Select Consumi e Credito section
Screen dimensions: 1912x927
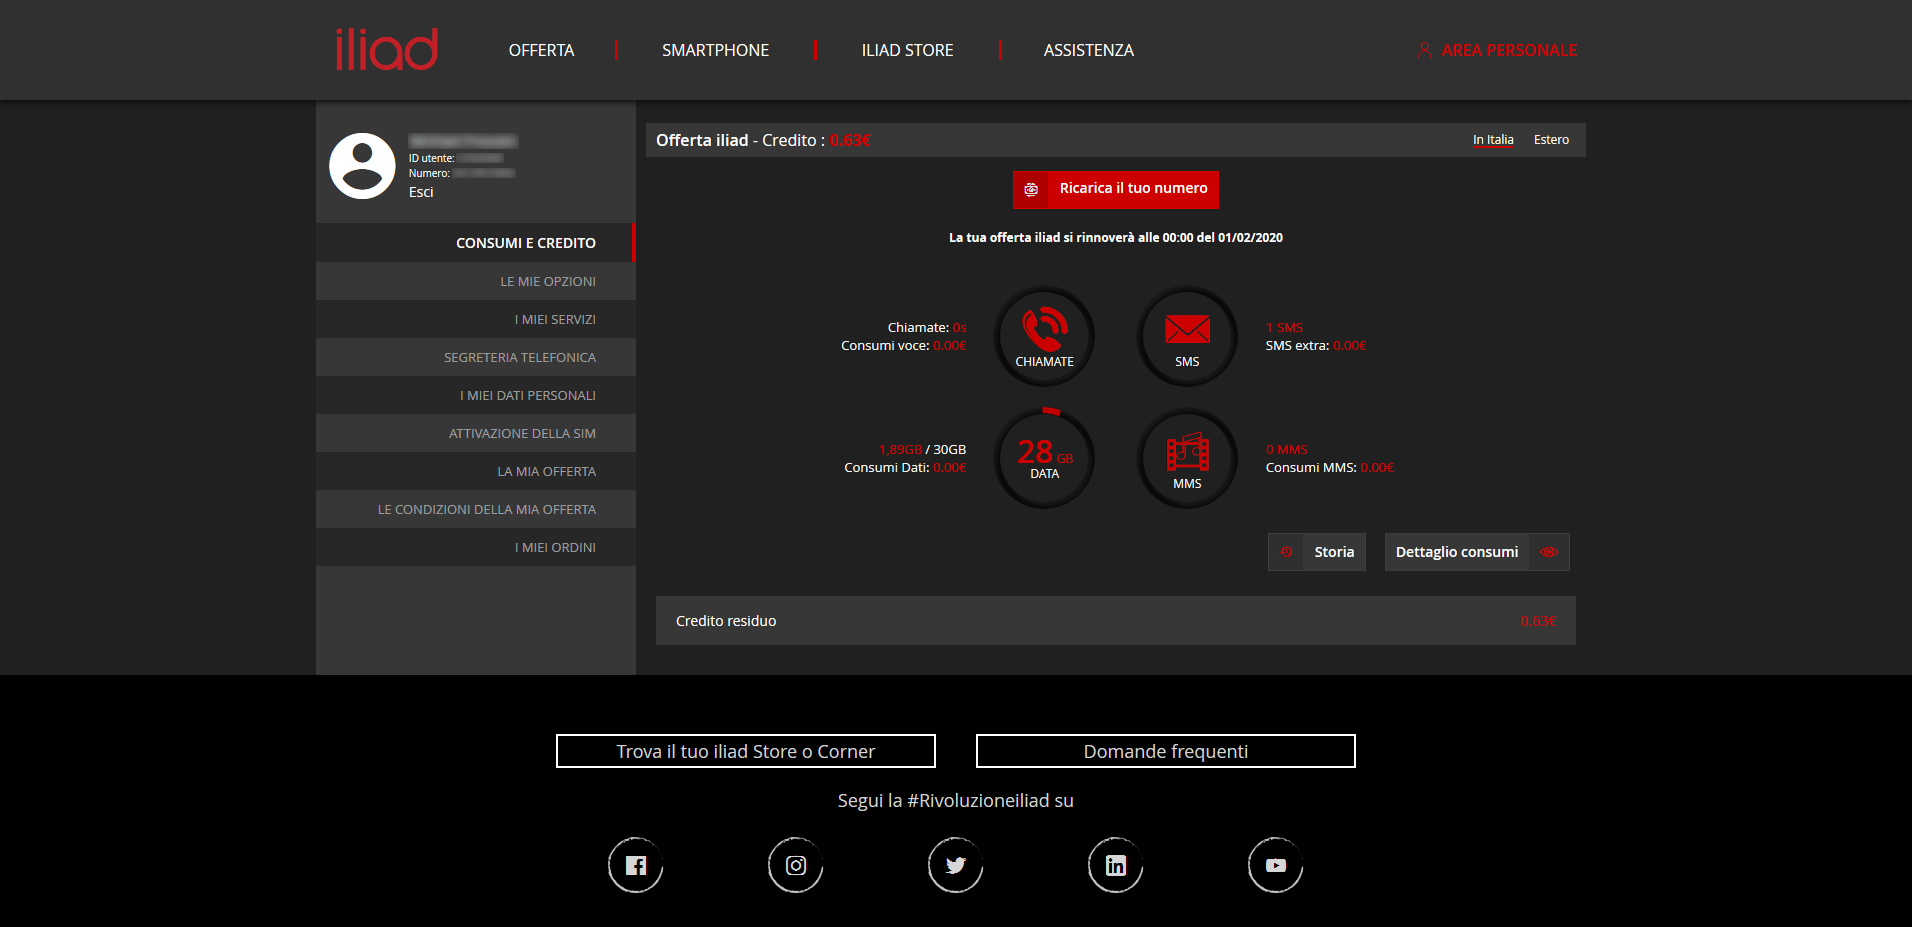476,243
